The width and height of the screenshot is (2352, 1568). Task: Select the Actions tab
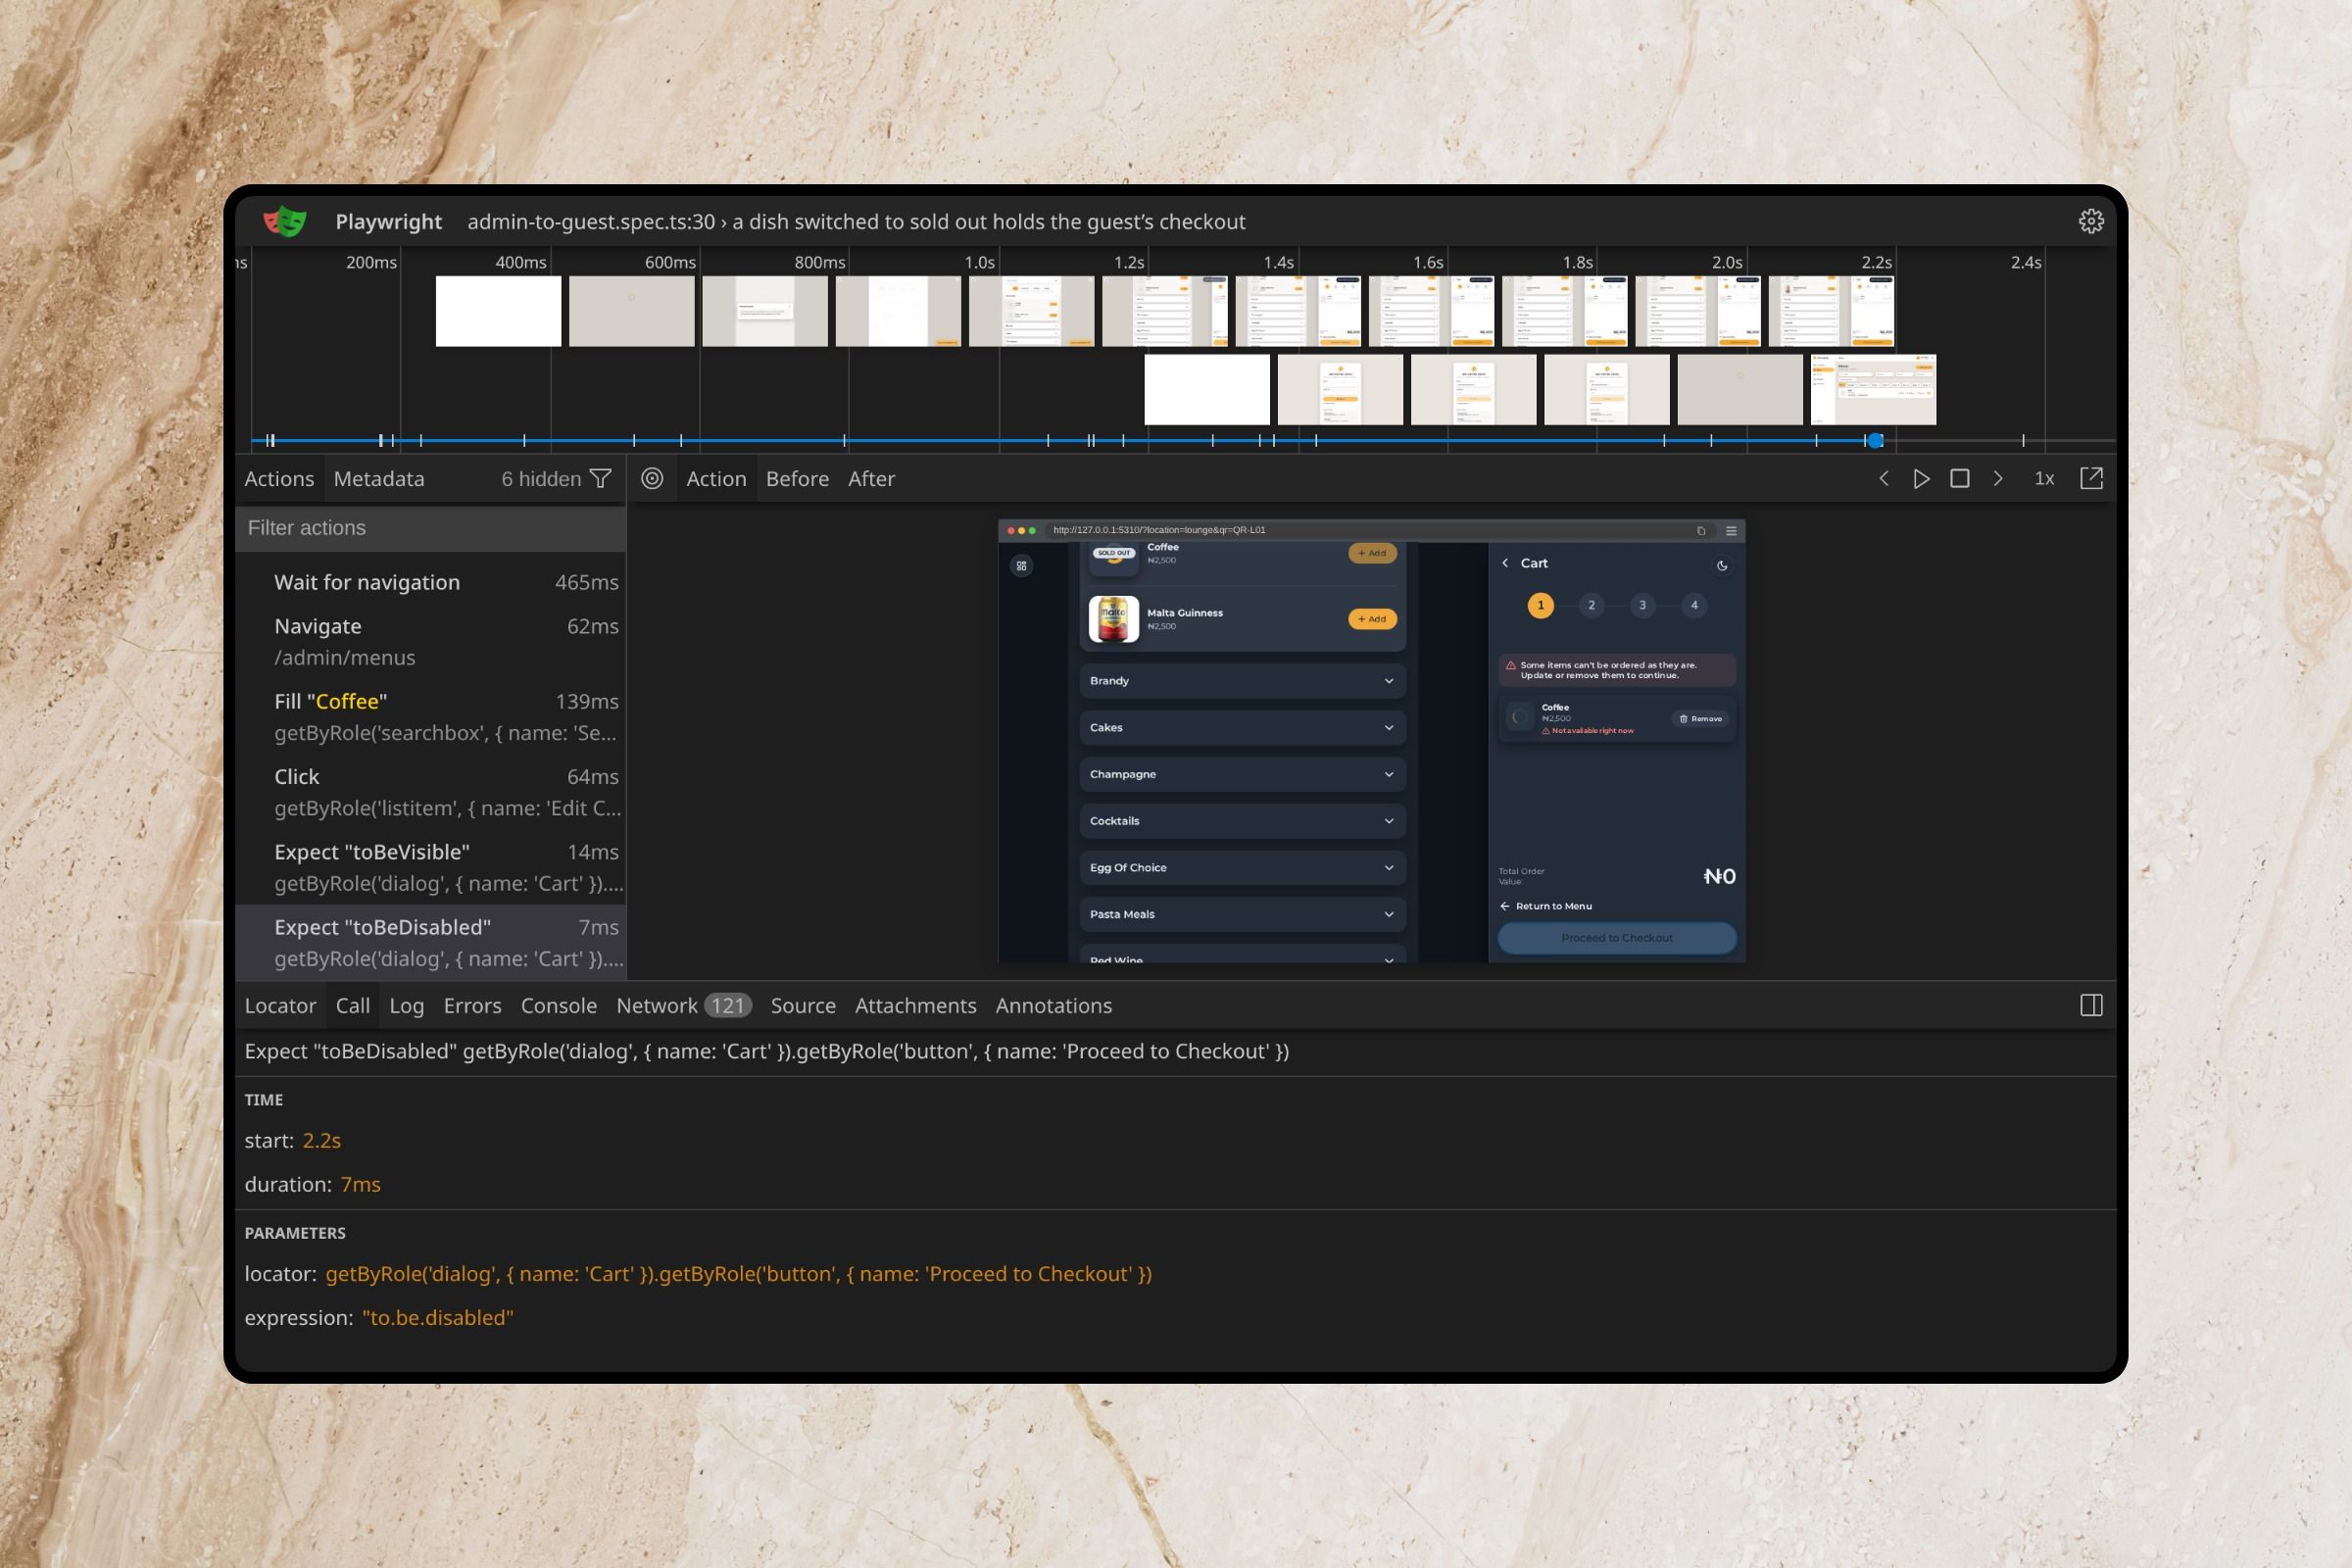pos(279,479)
